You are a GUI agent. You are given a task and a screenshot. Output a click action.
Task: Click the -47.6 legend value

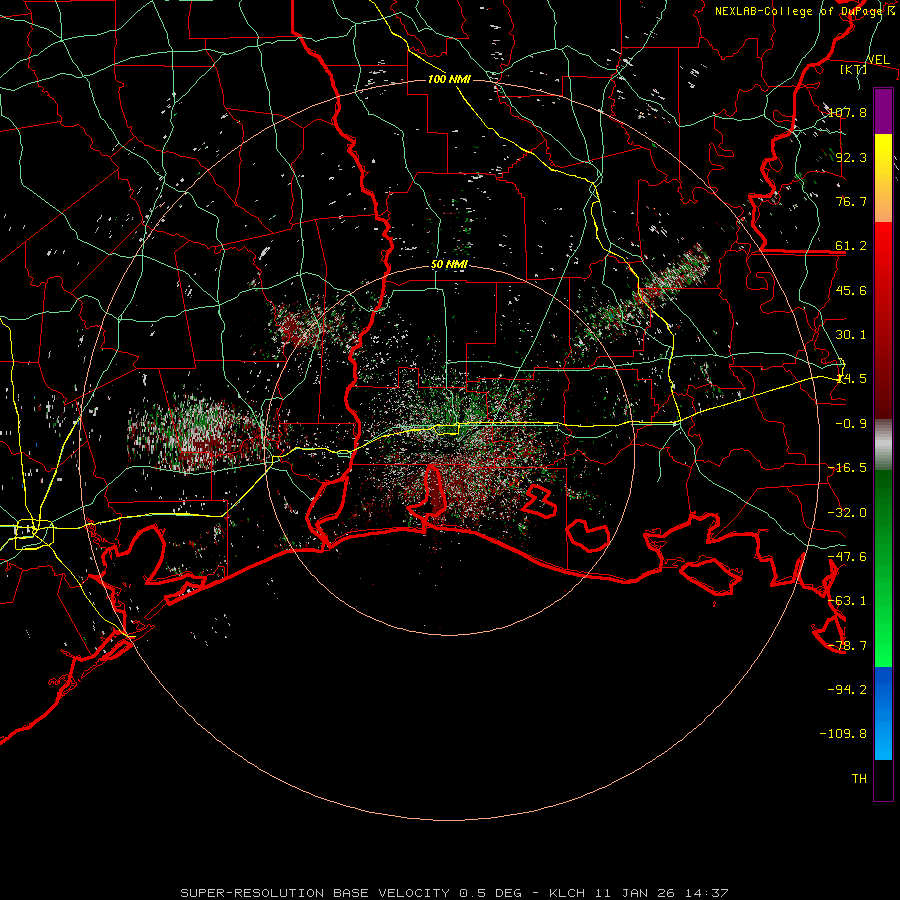click(847, 557)
